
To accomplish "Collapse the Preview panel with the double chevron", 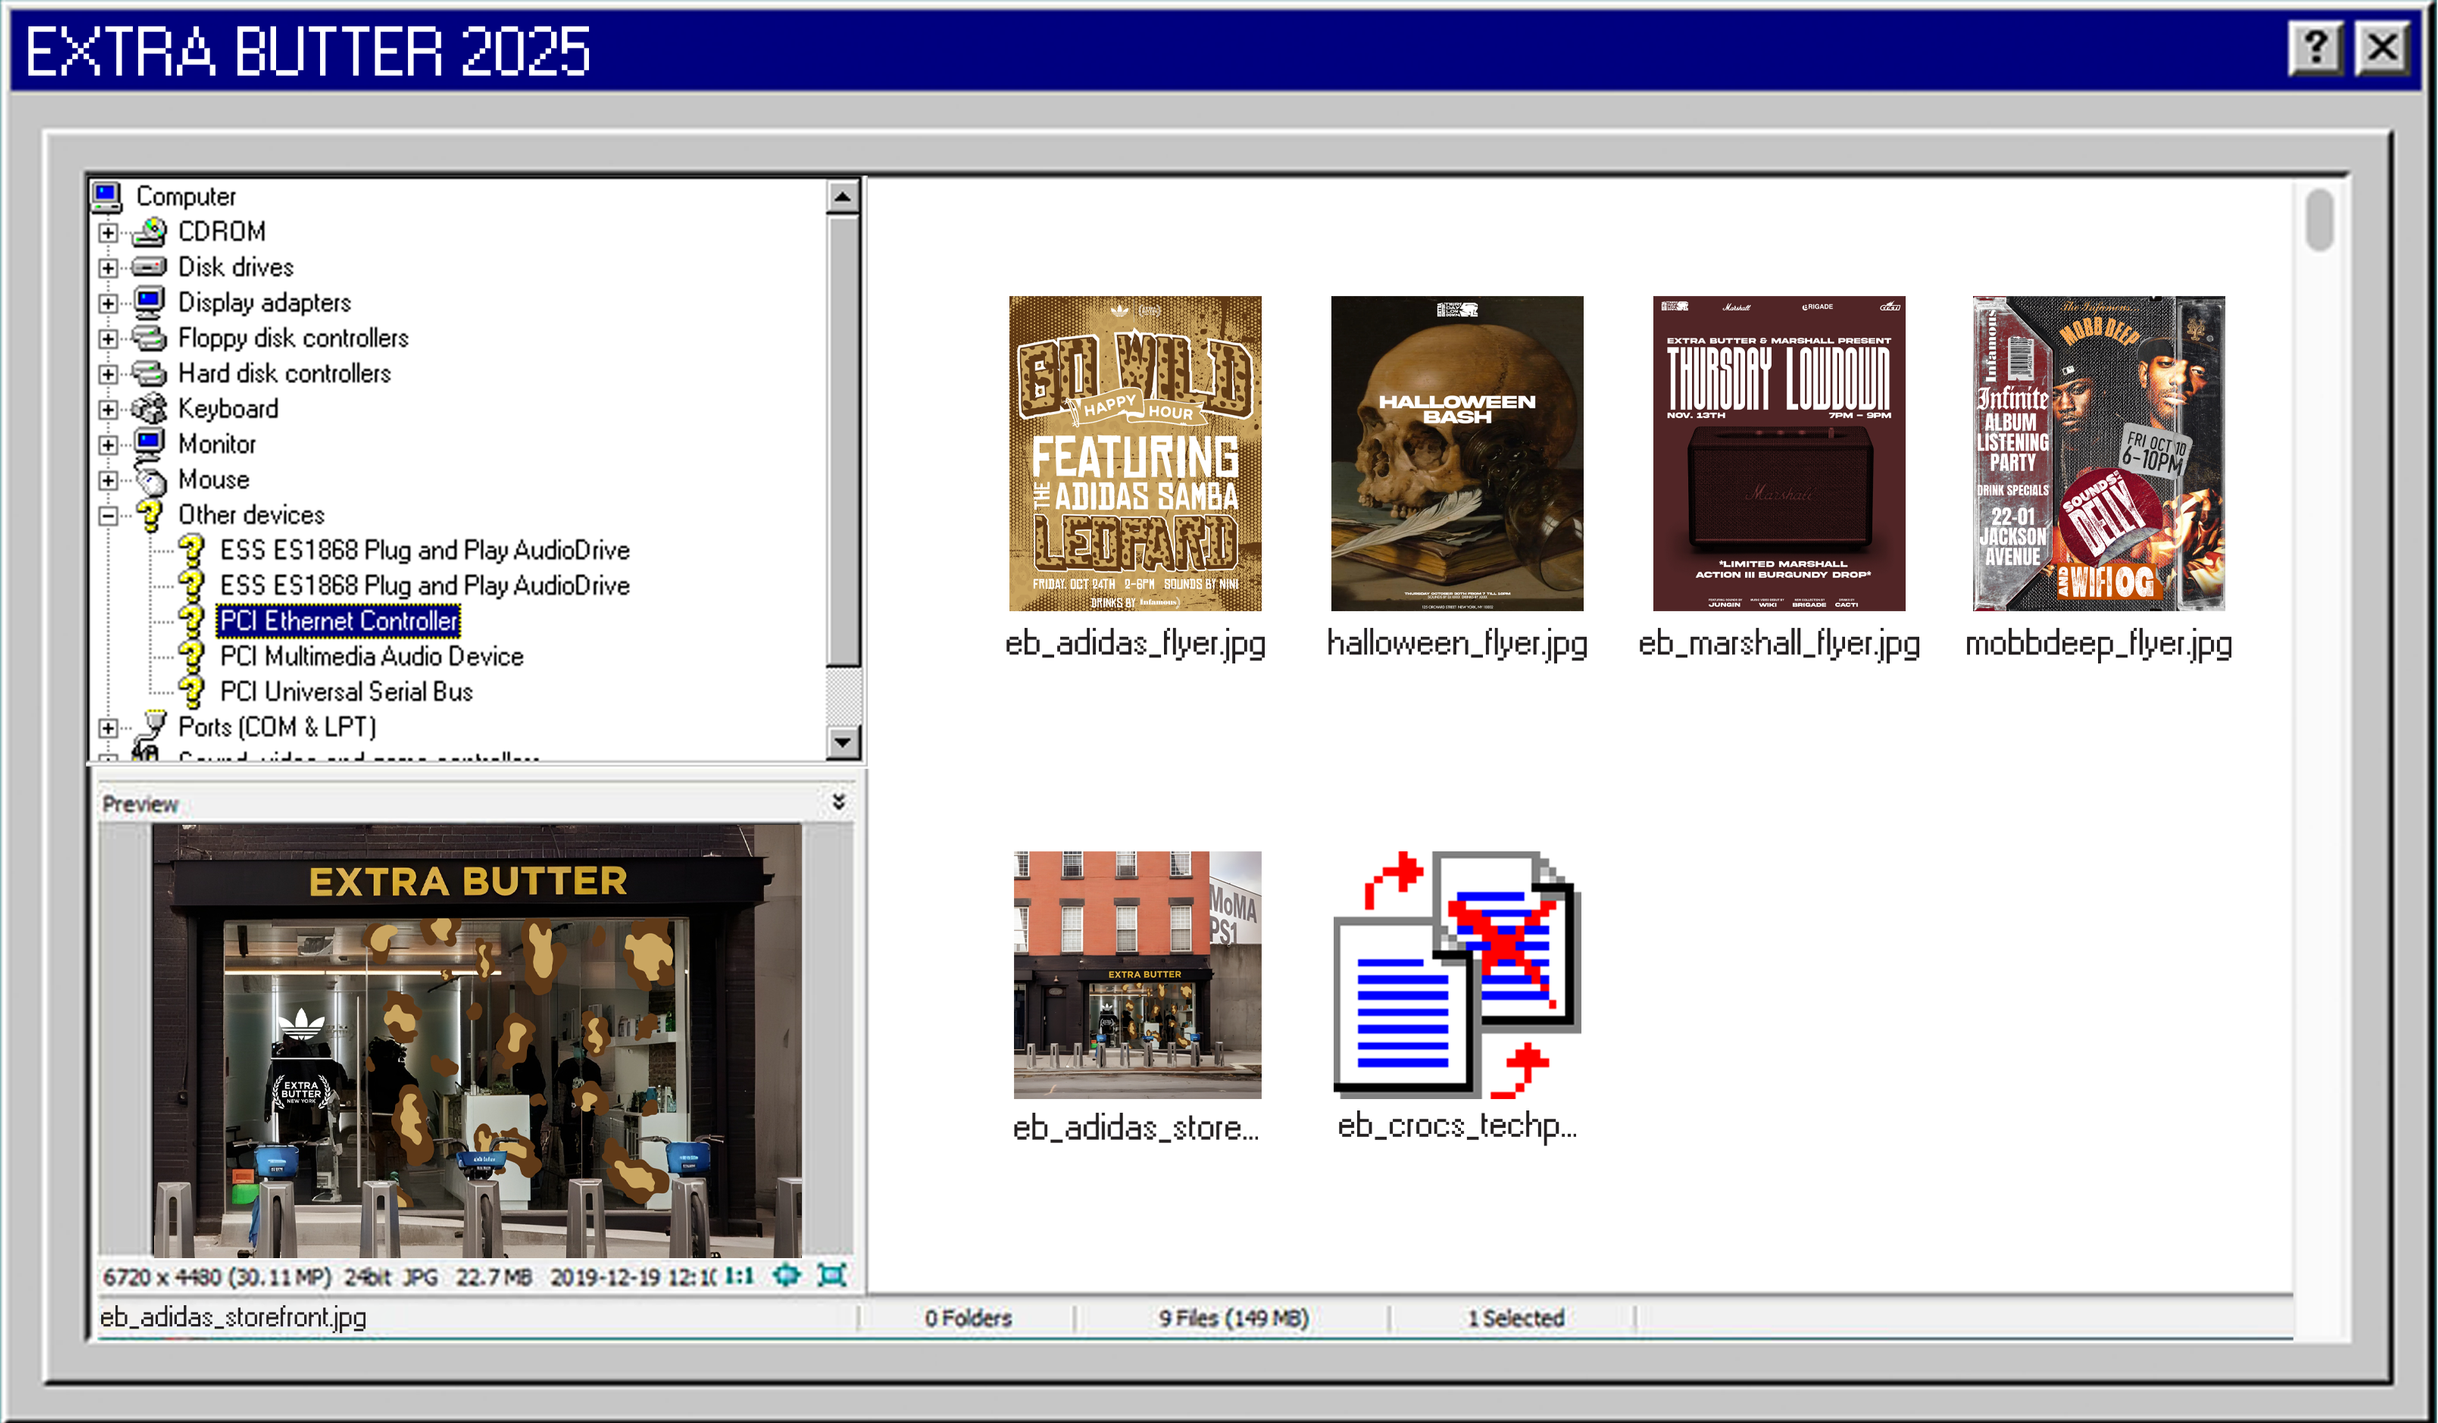I will coord(838,801).
